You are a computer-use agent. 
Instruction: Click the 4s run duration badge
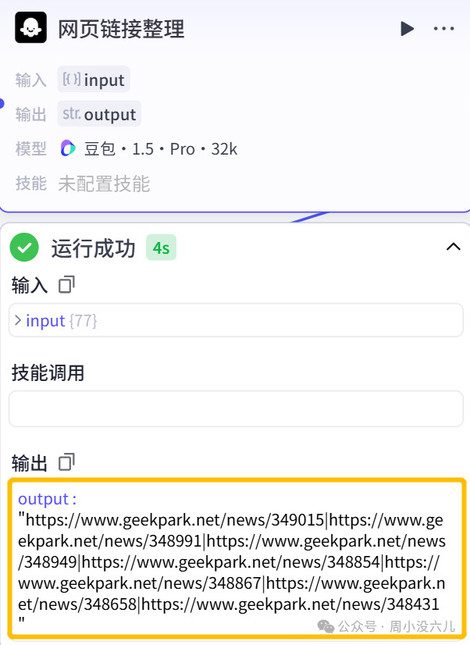[x=161, y=248]
